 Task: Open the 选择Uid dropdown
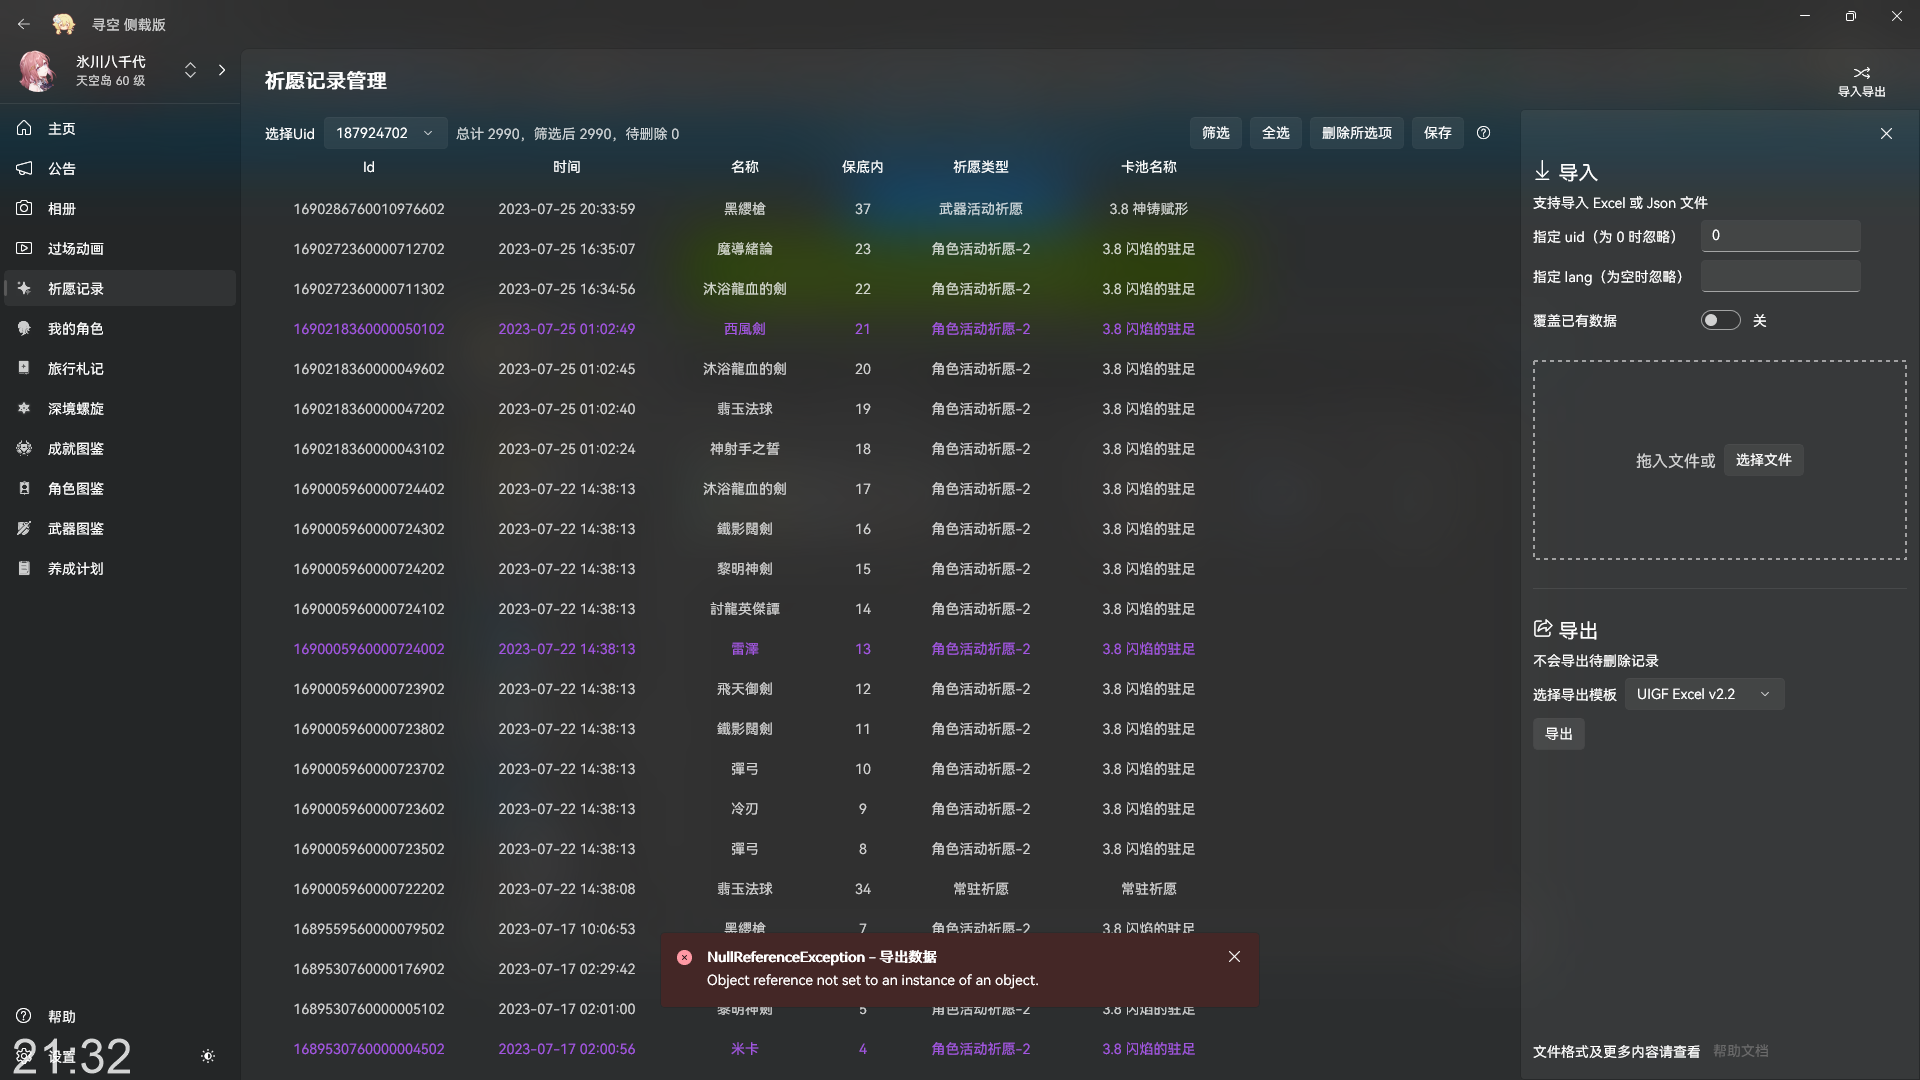click(385, 132)
